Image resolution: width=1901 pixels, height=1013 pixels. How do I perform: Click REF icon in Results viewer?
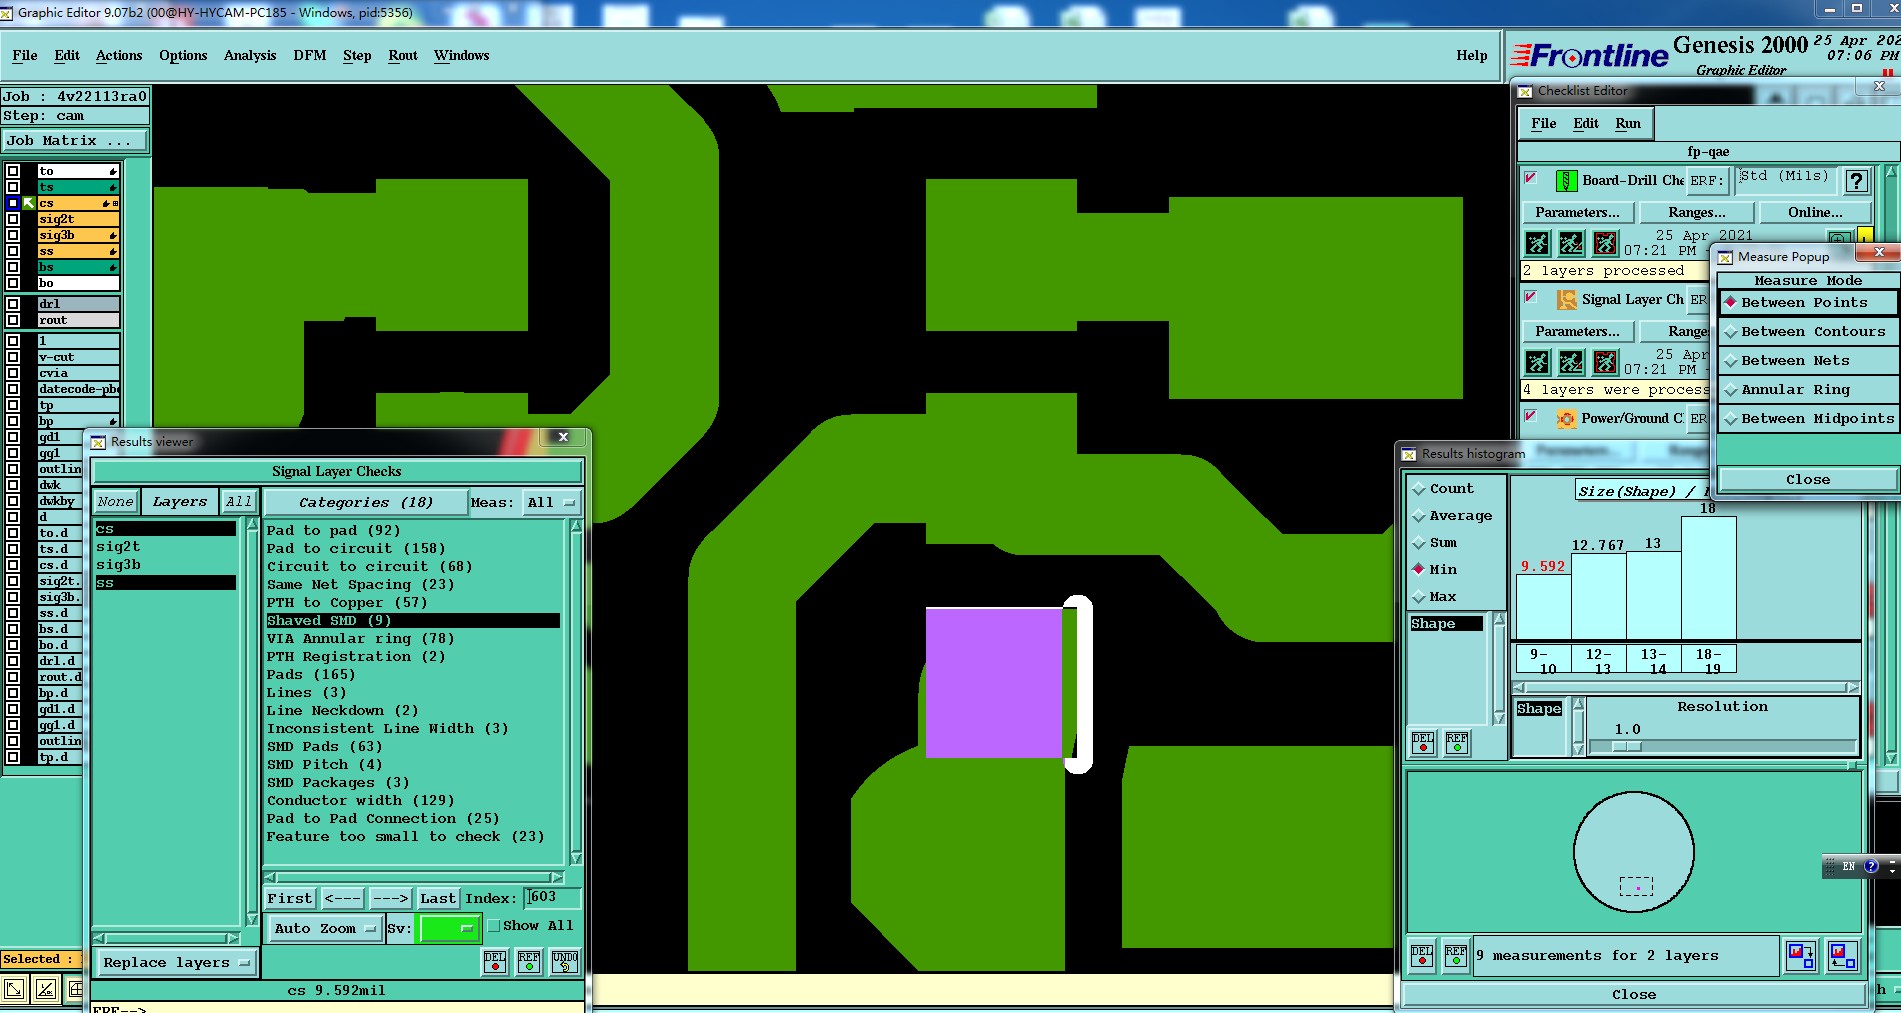[529, 962]
